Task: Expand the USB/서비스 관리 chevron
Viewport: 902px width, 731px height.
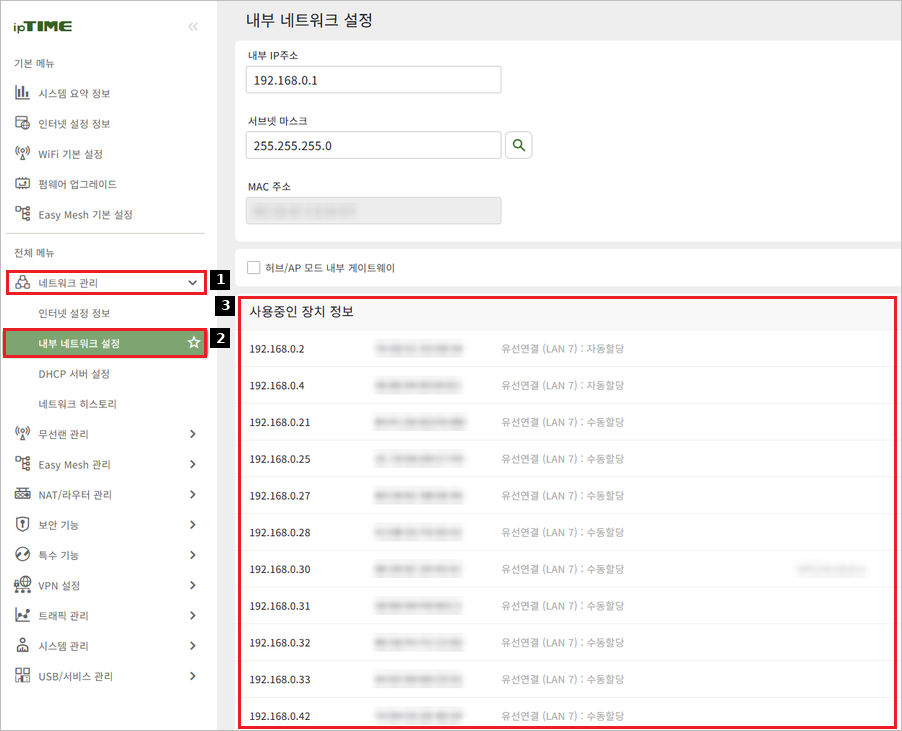Action: [x=193, y=676]
